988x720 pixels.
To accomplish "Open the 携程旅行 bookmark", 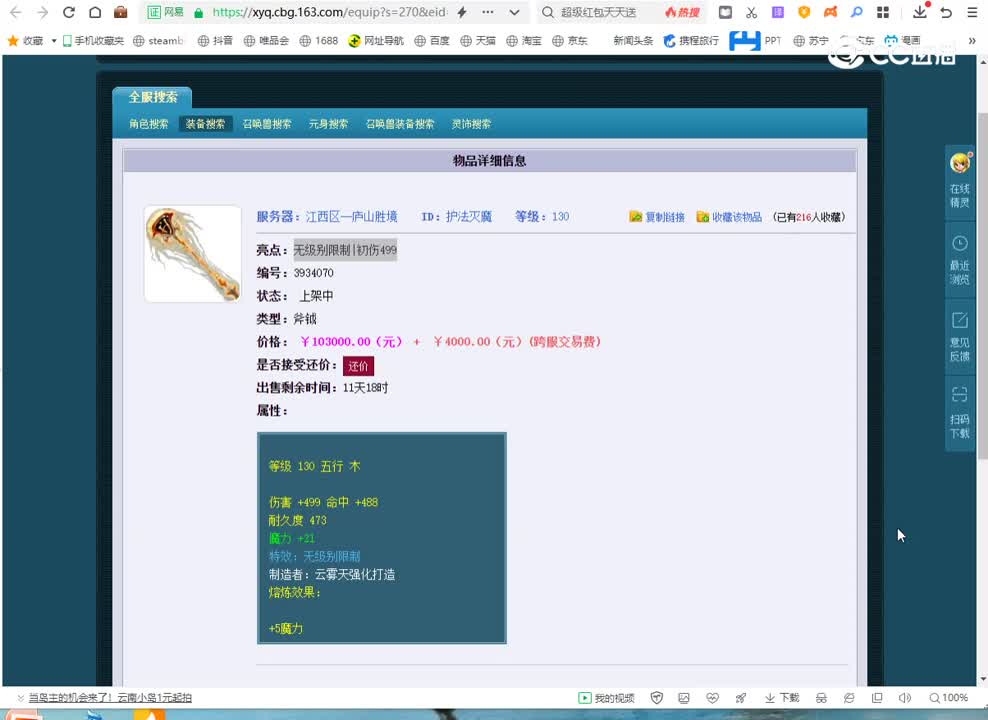I will tap(691, 40).
